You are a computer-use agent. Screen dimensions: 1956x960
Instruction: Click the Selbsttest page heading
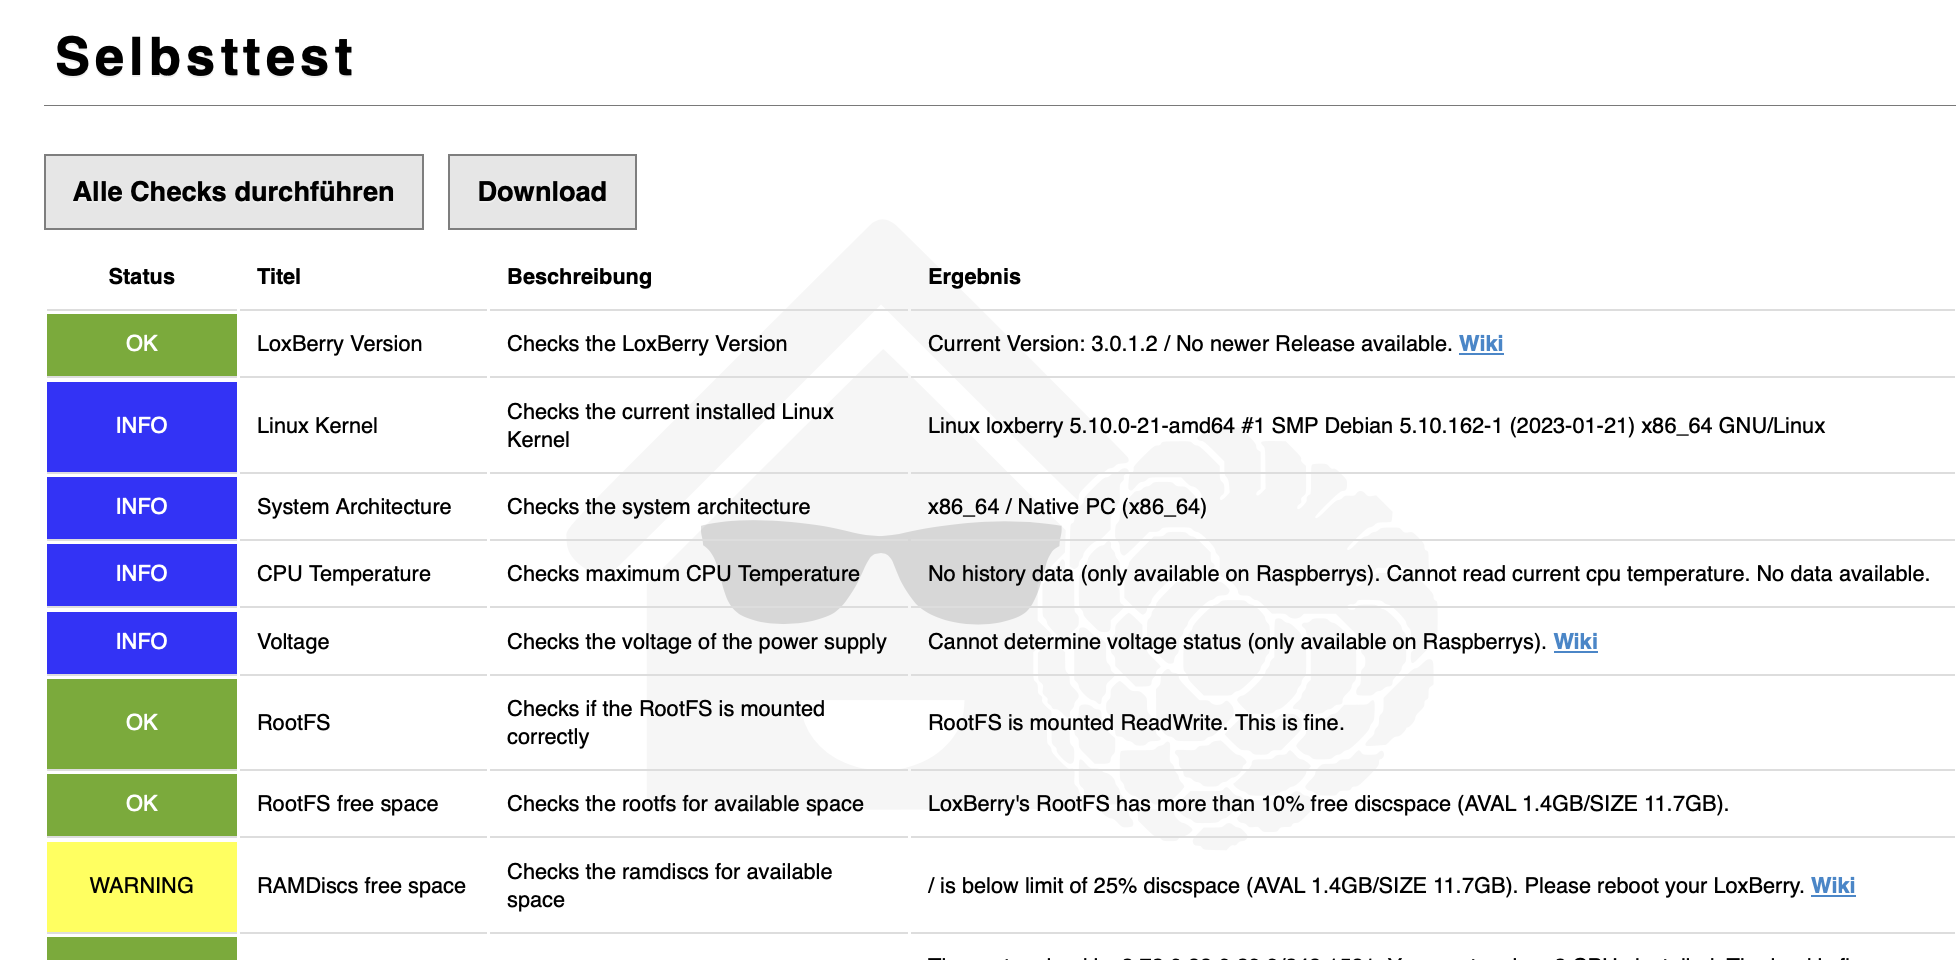(205, 57)
